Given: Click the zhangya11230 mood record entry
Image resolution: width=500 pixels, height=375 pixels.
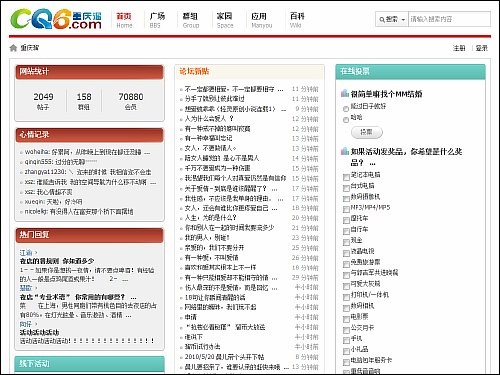Looking at the screenshot, I should coord(88,172).
